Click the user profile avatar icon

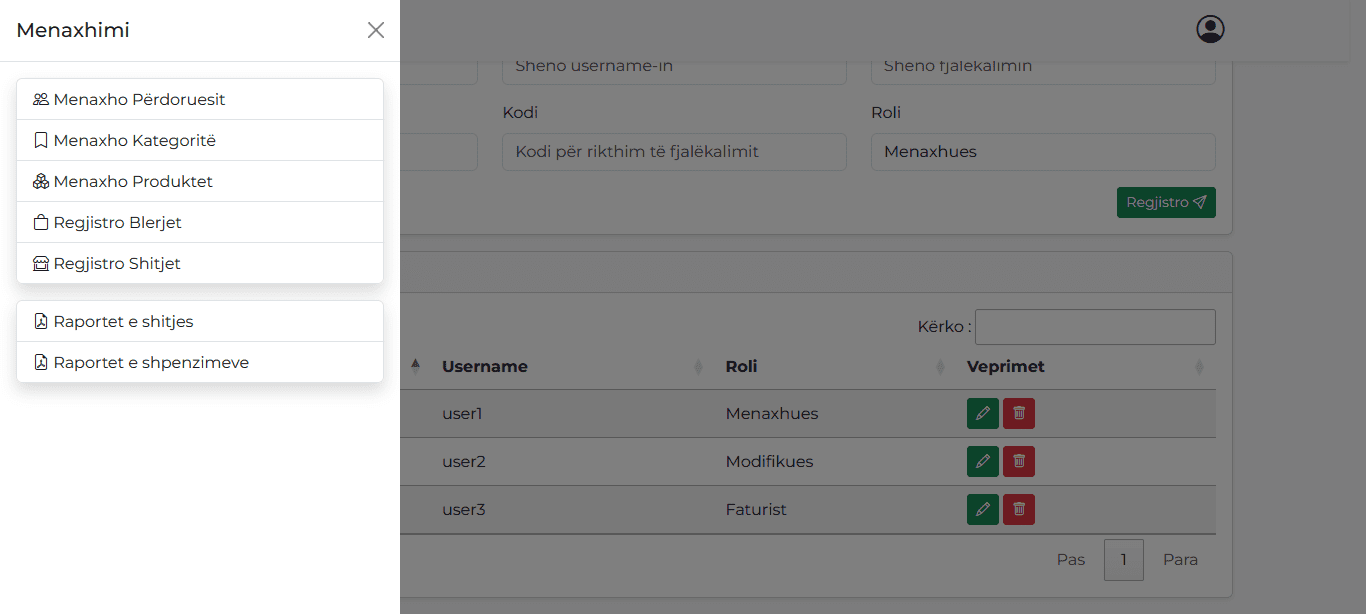(1210, 29)
